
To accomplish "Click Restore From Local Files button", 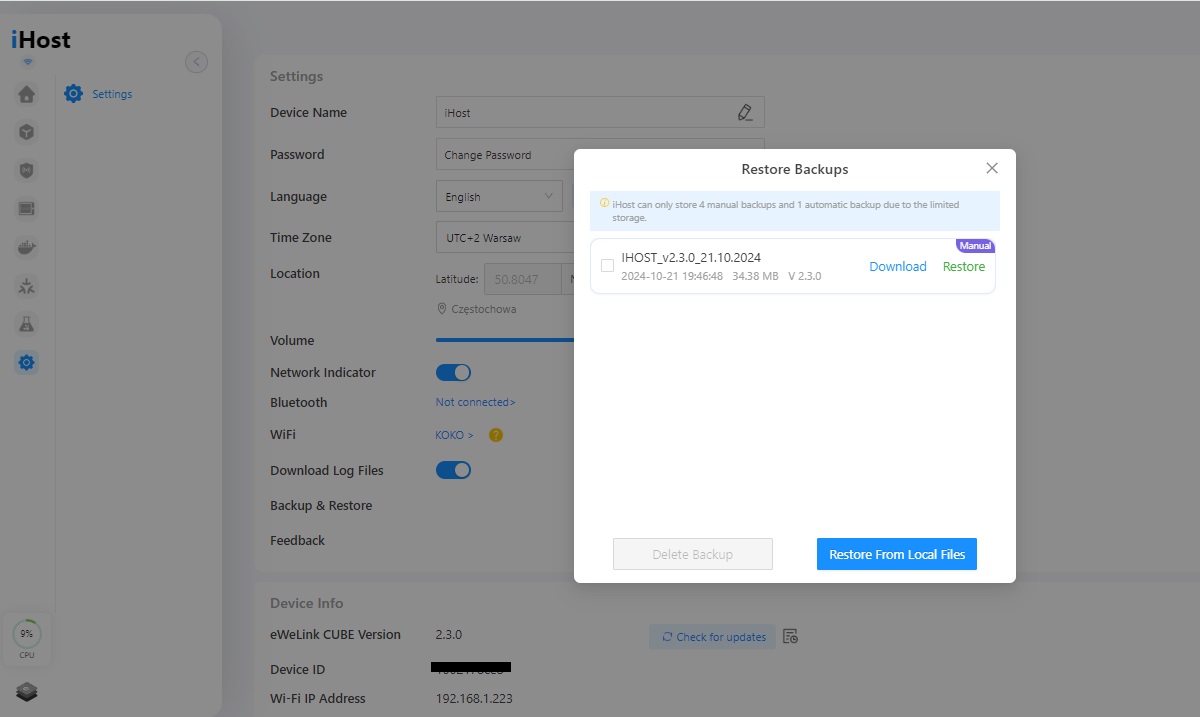I will pyautogui.click(x=897, y=554).
